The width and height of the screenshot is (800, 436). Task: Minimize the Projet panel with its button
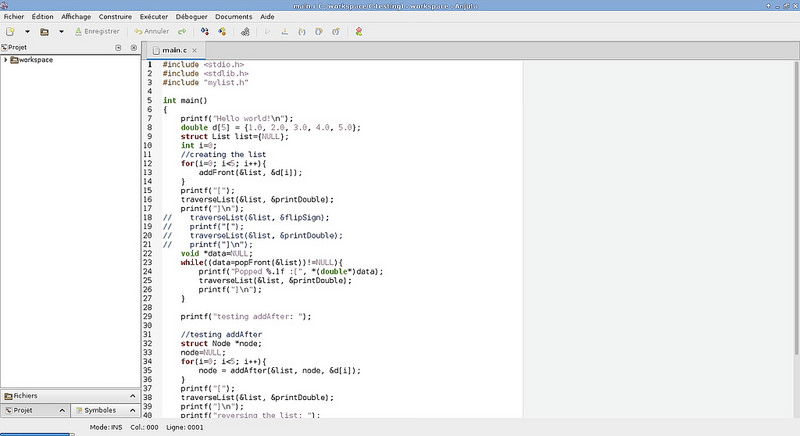coord(119,47)
